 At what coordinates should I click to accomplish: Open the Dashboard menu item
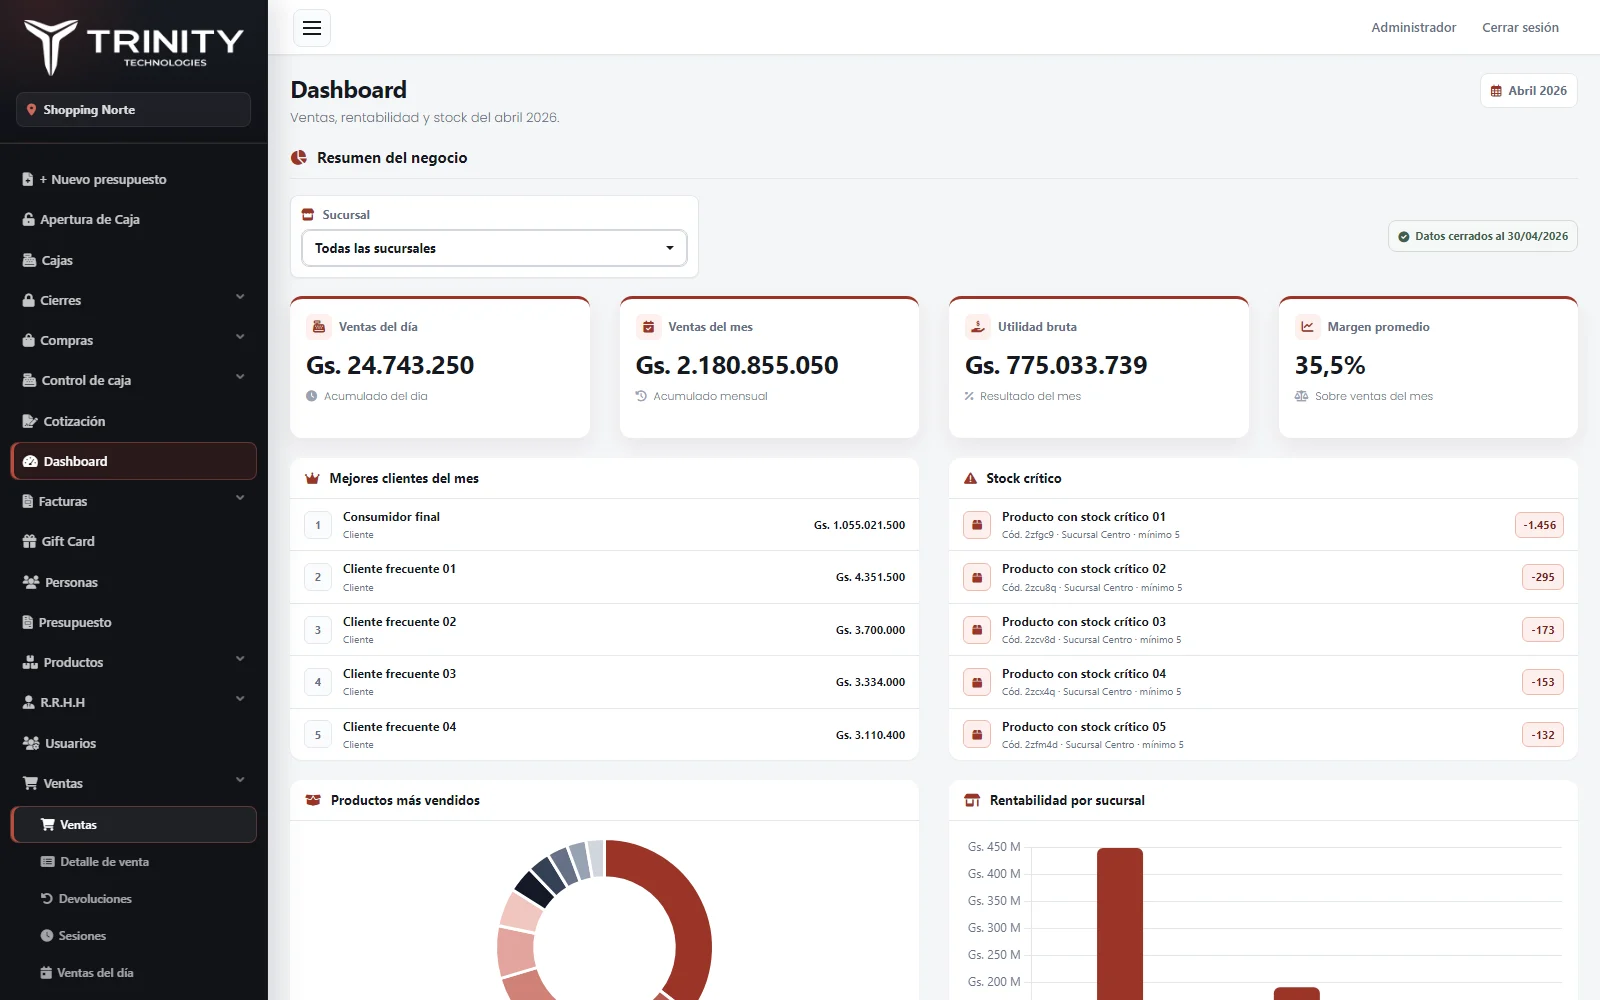[x=134, y=461]
